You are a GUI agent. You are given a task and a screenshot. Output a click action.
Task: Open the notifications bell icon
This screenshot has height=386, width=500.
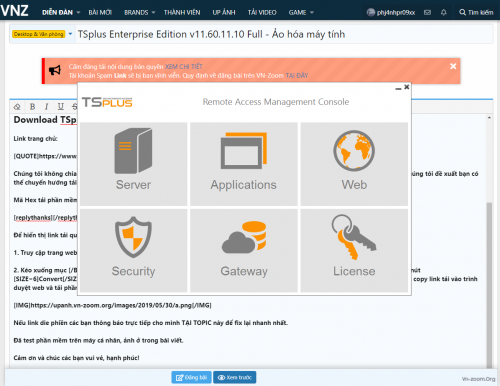pos(444,12)
